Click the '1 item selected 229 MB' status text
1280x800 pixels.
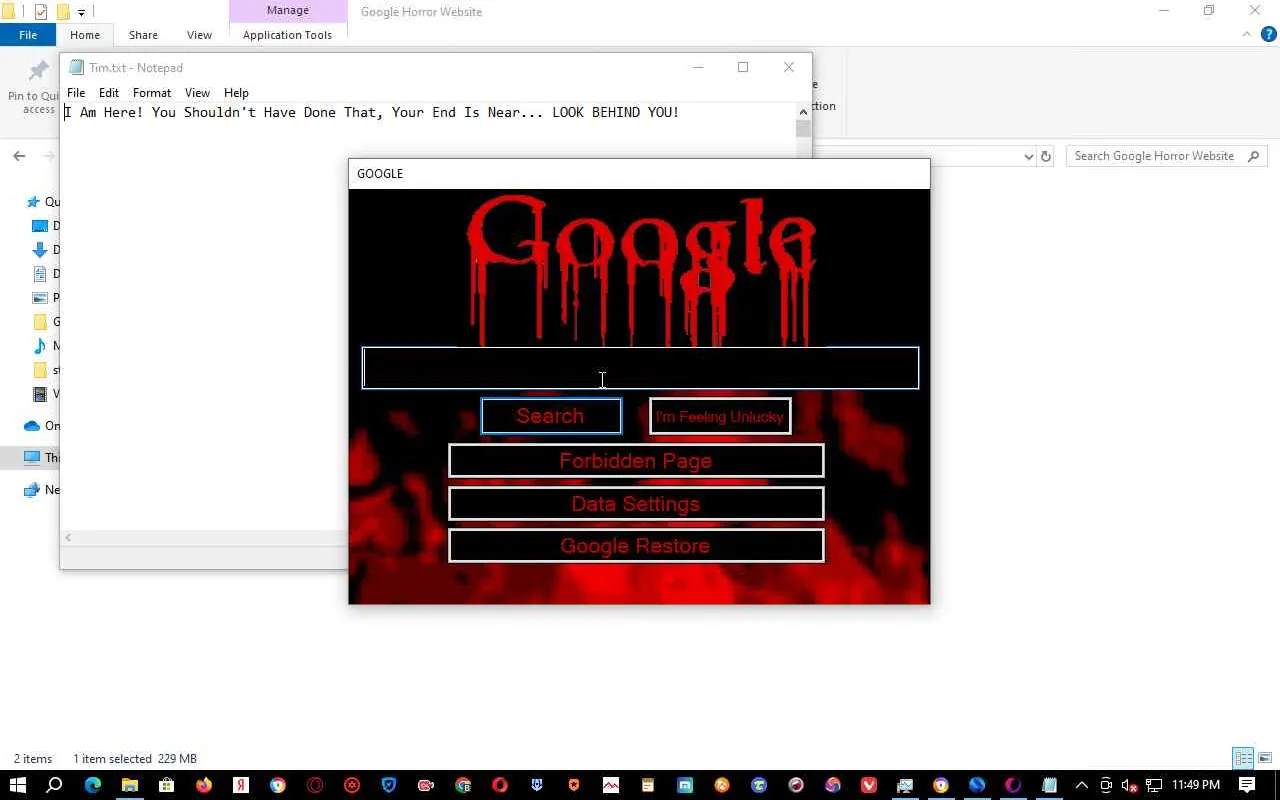[x=135, y=759]
